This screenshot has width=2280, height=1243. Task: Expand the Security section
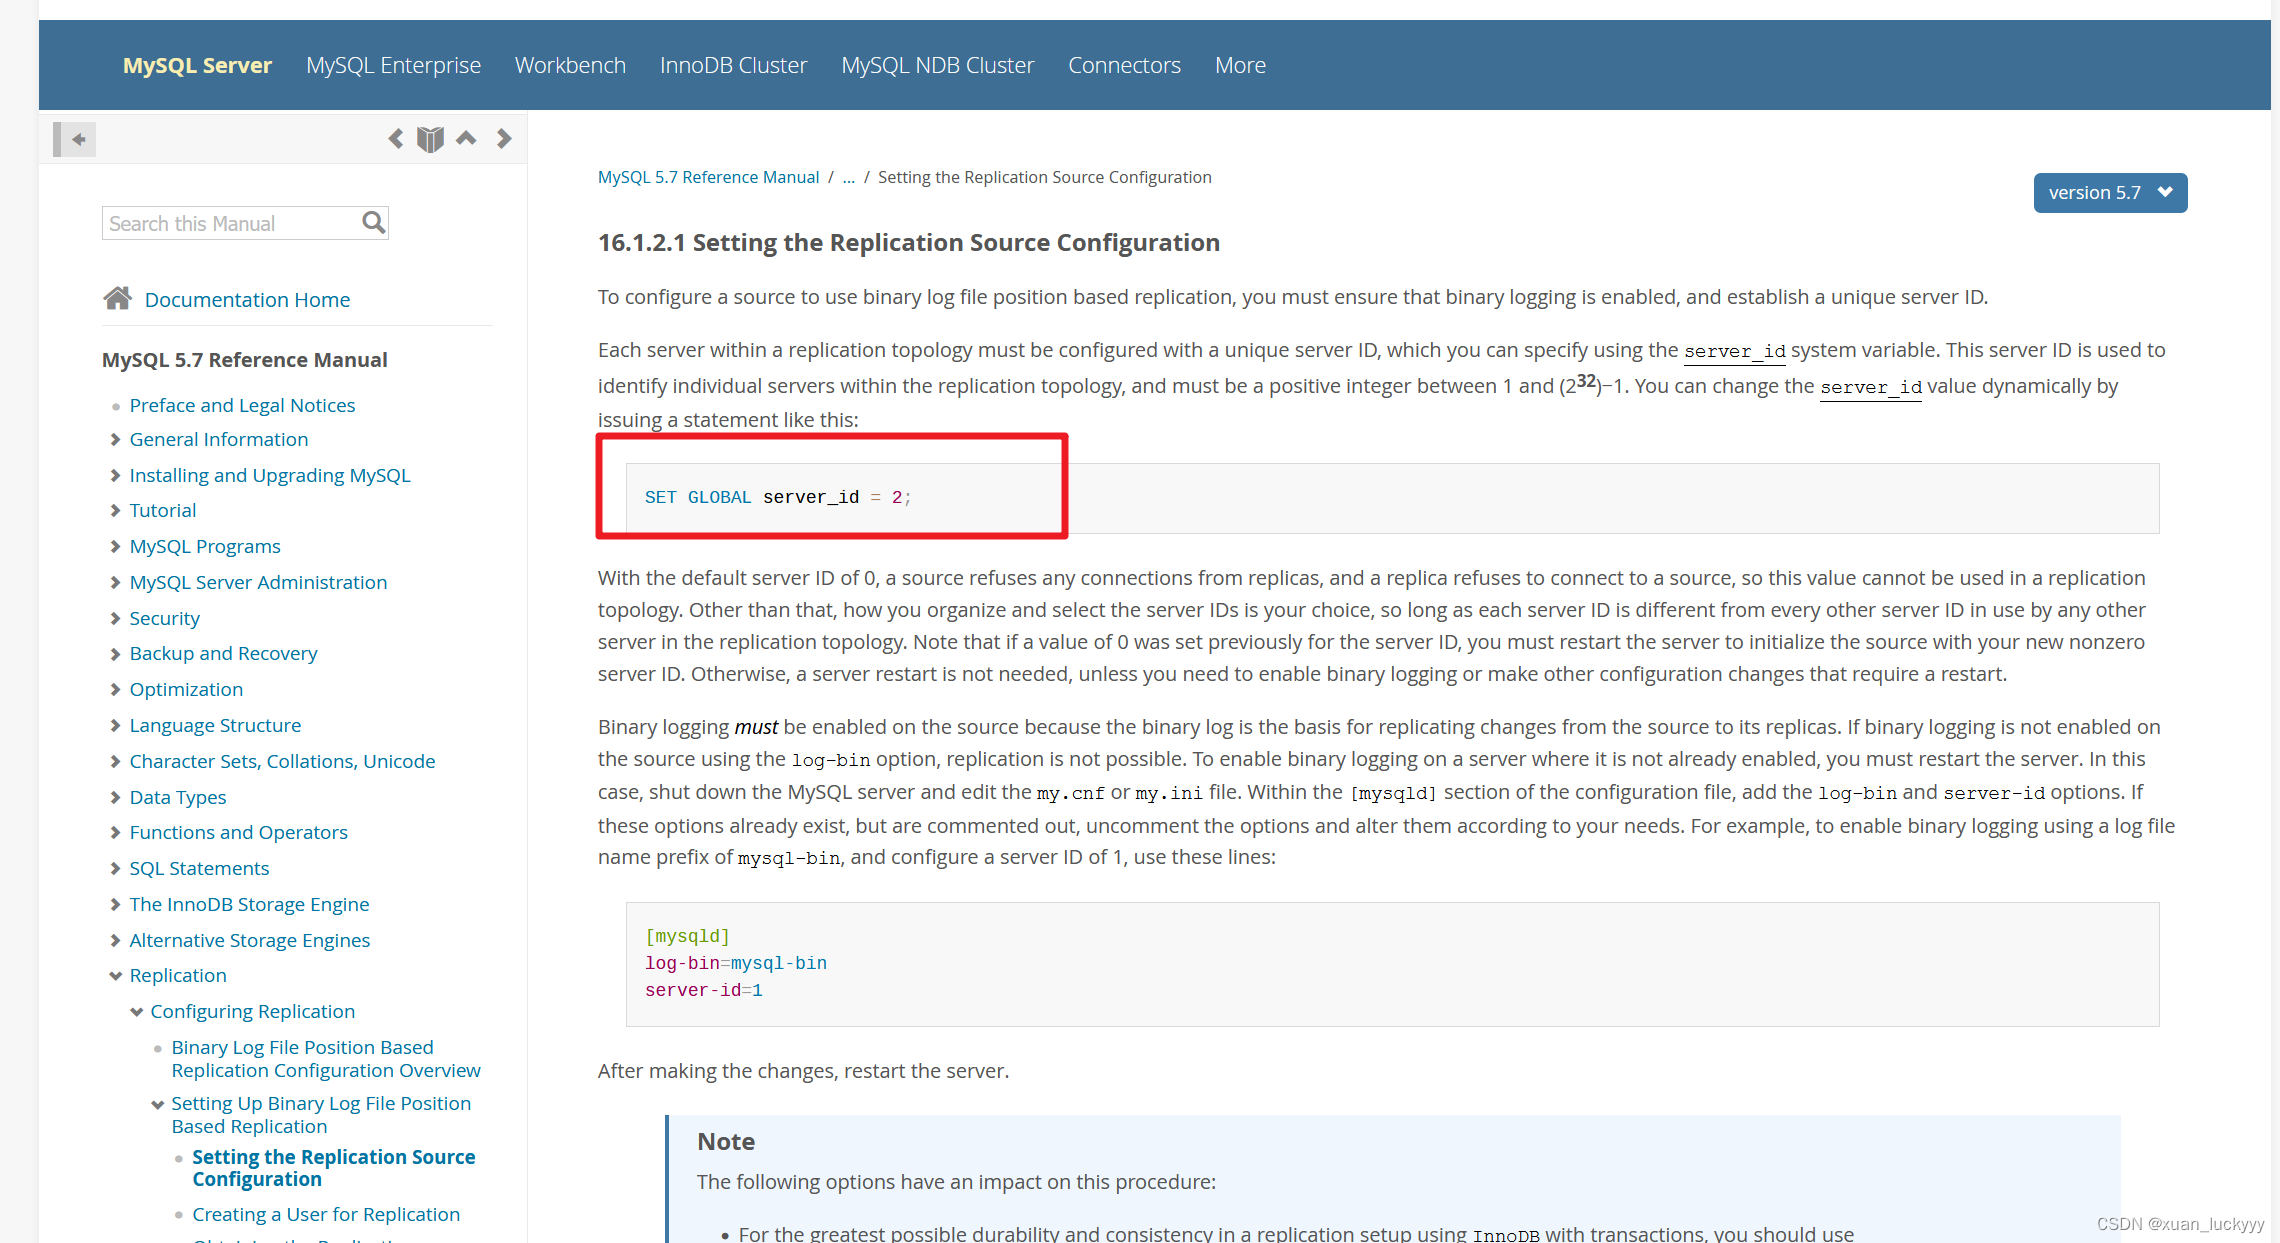click(113, 617)
